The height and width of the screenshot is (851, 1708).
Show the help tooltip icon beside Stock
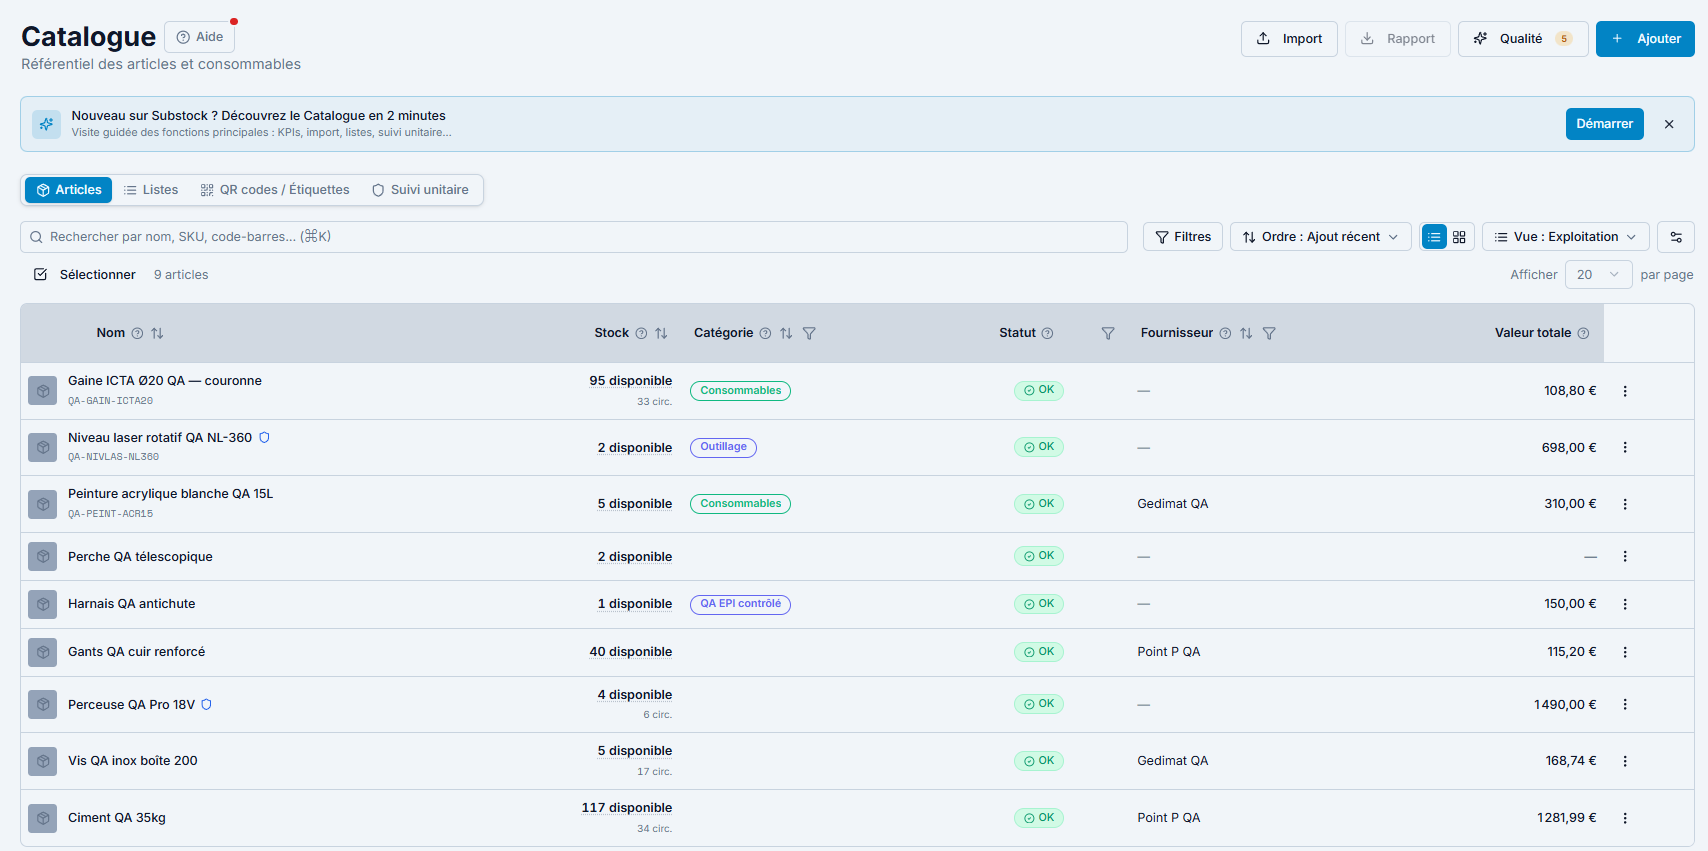coord(641,333)
